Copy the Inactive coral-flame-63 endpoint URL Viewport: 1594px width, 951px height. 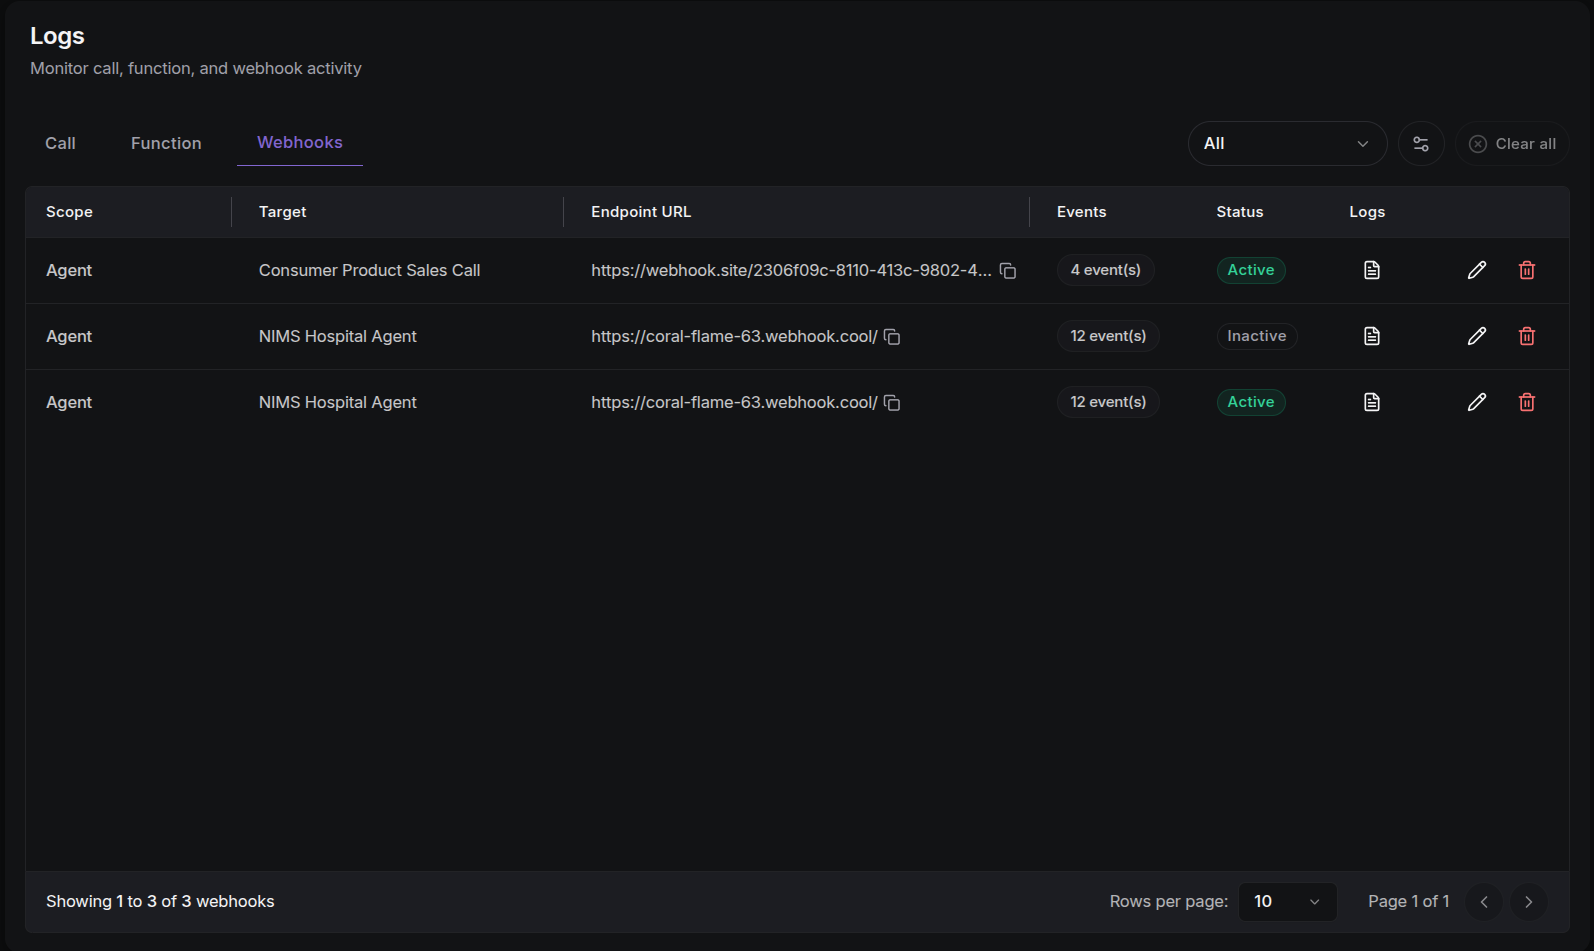coord(892,337)
